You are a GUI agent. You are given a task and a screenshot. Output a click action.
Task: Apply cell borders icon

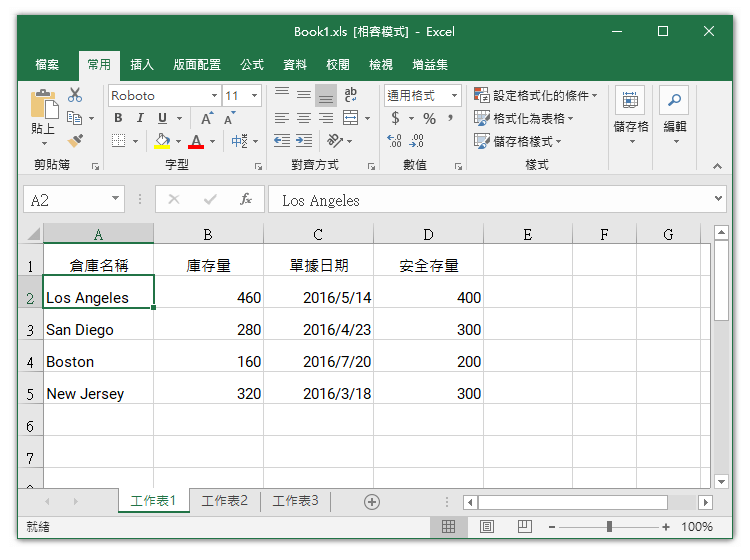118,141
